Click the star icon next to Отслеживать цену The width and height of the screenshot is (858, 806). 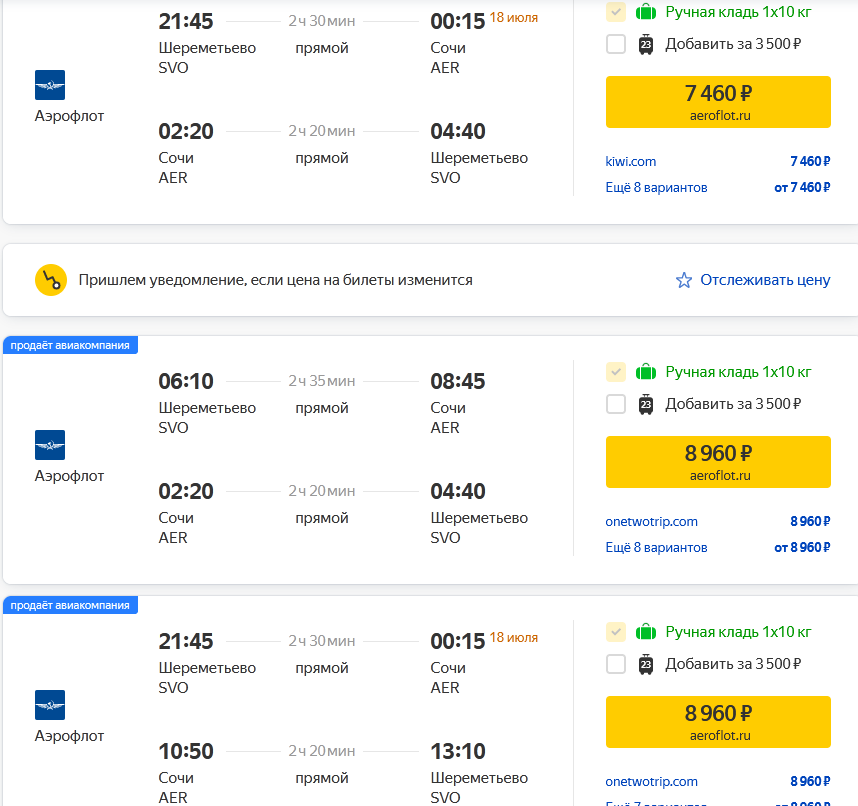click(684, 280)
